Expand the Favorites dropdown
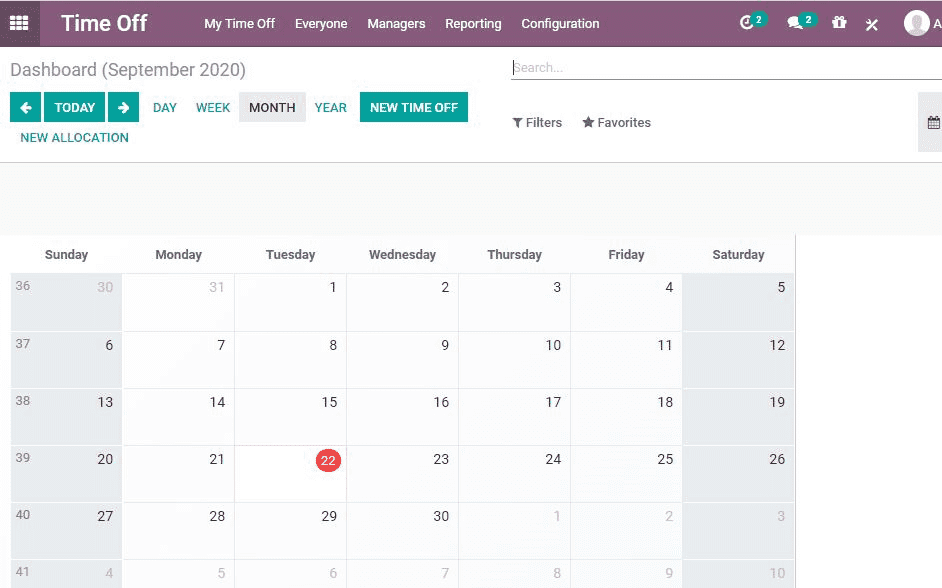The width and height of the screenshot is (942, 588). point(616,123)
